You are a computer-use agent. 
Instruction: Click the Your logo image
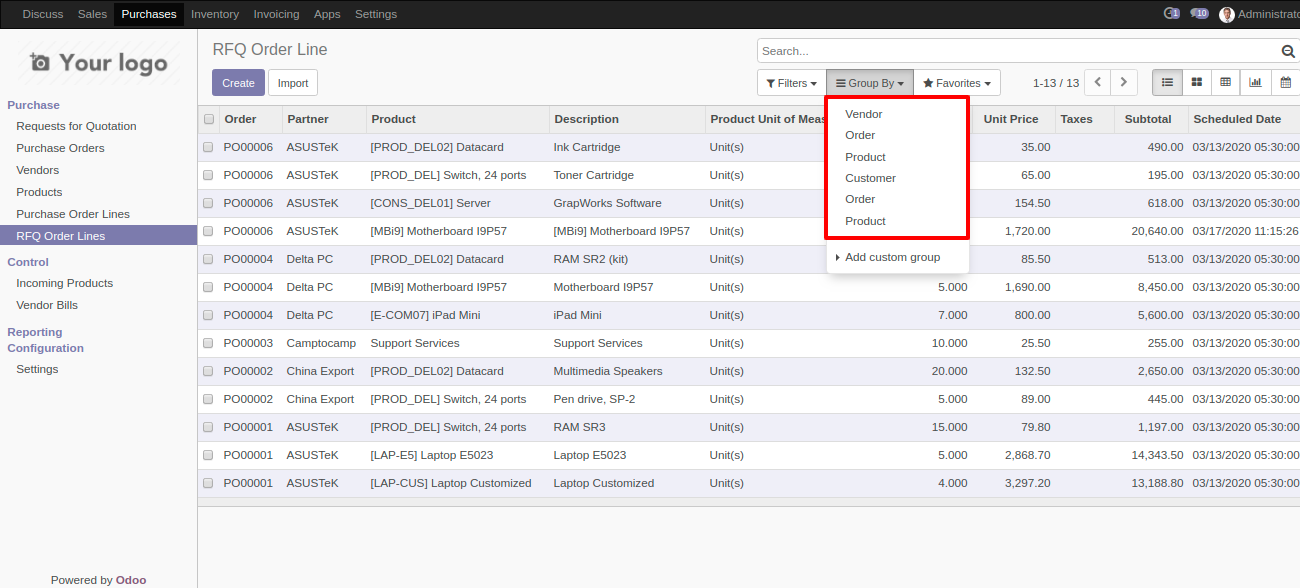pos(98,63)
